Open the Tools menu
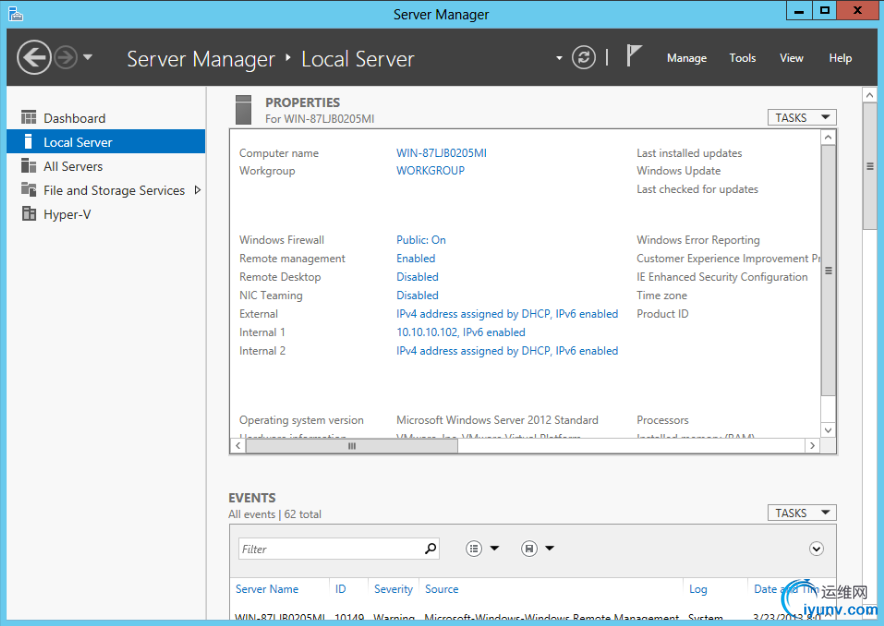 click(x=742, y=58)
